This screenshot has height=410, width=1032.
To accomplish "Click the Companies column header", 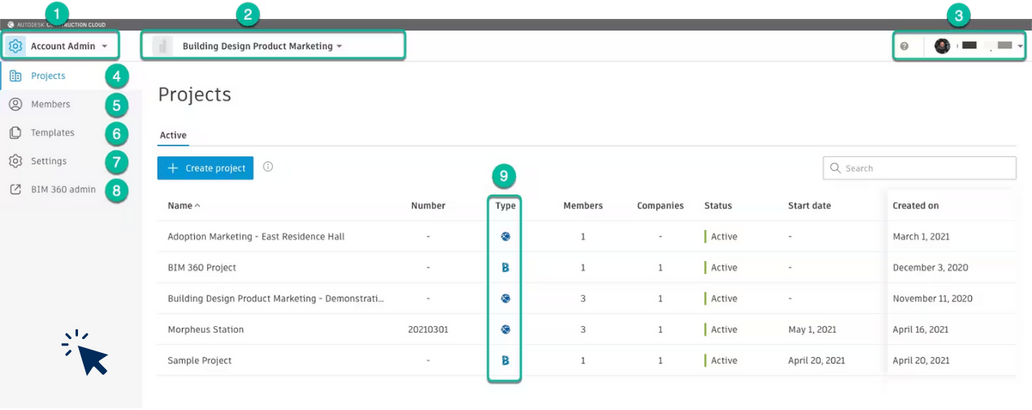I will pos(660,205).
